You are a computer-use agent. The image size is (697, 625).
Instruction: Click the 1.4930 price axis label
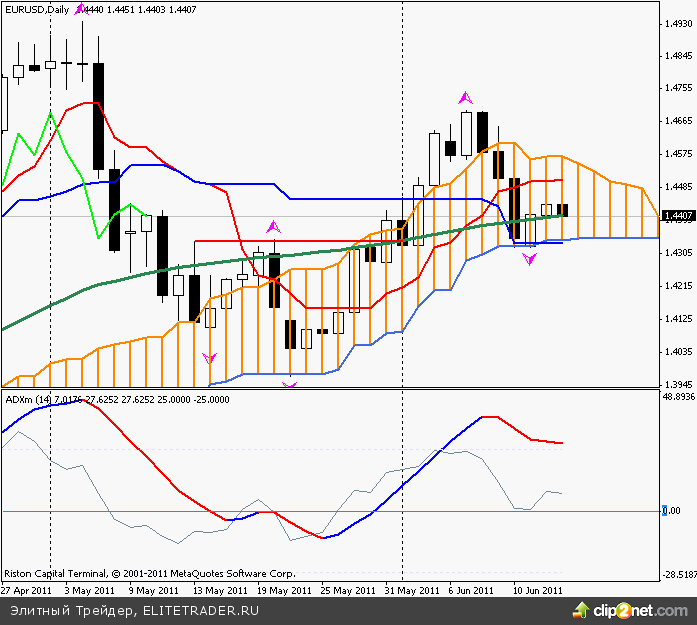[x=678, y=23]
